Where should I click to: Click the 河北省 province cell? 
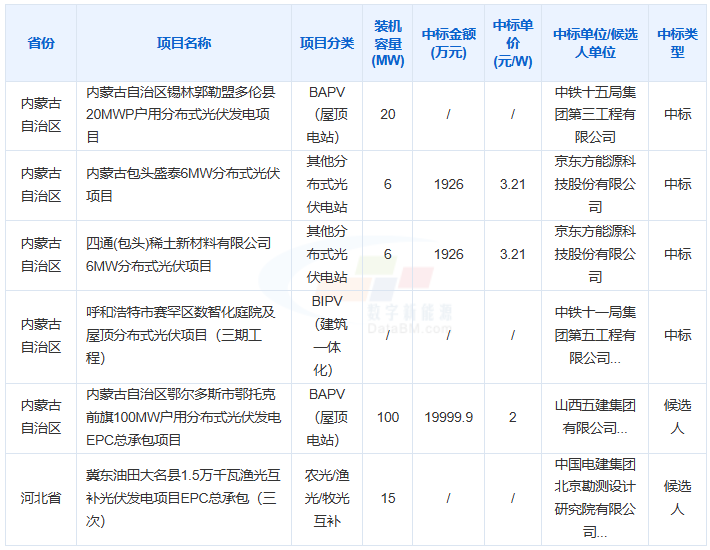(x=41, y=498)
